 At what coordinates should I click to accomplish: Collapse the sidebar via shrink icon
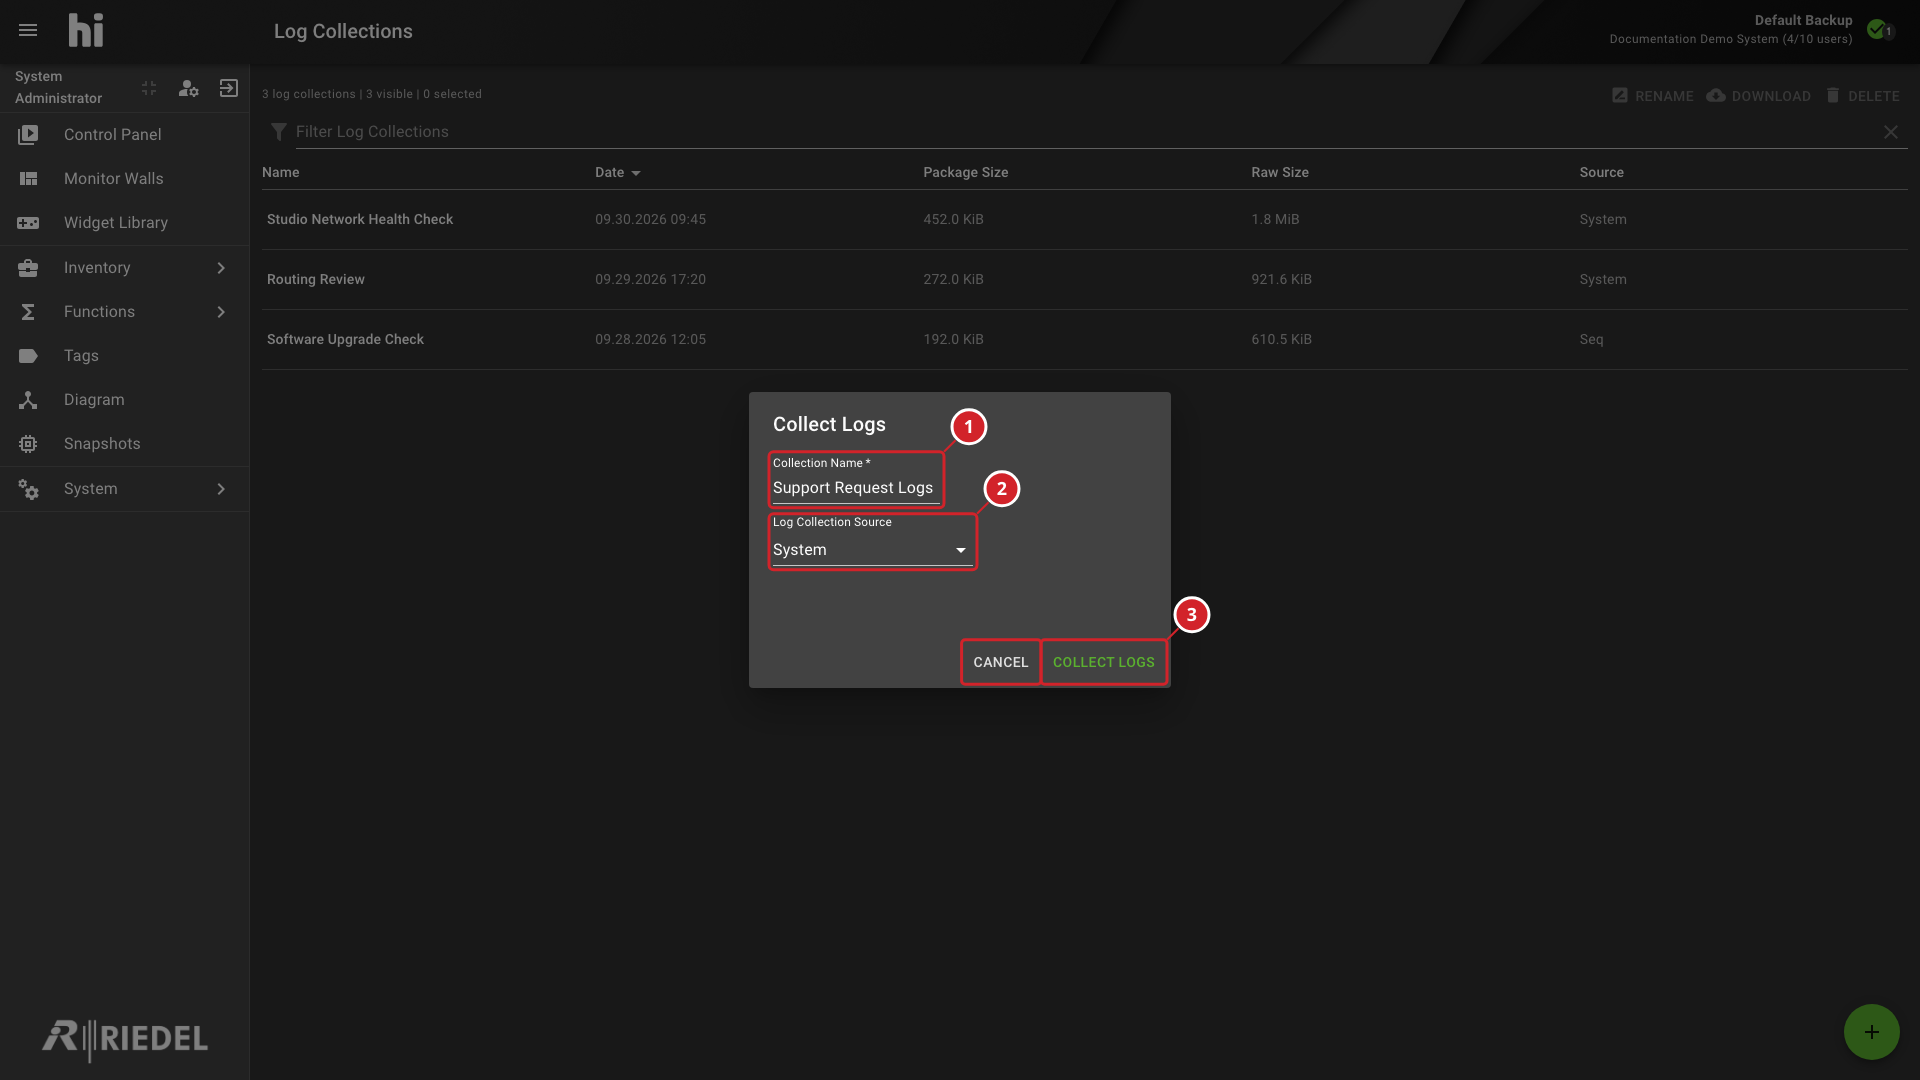point(149,89)
